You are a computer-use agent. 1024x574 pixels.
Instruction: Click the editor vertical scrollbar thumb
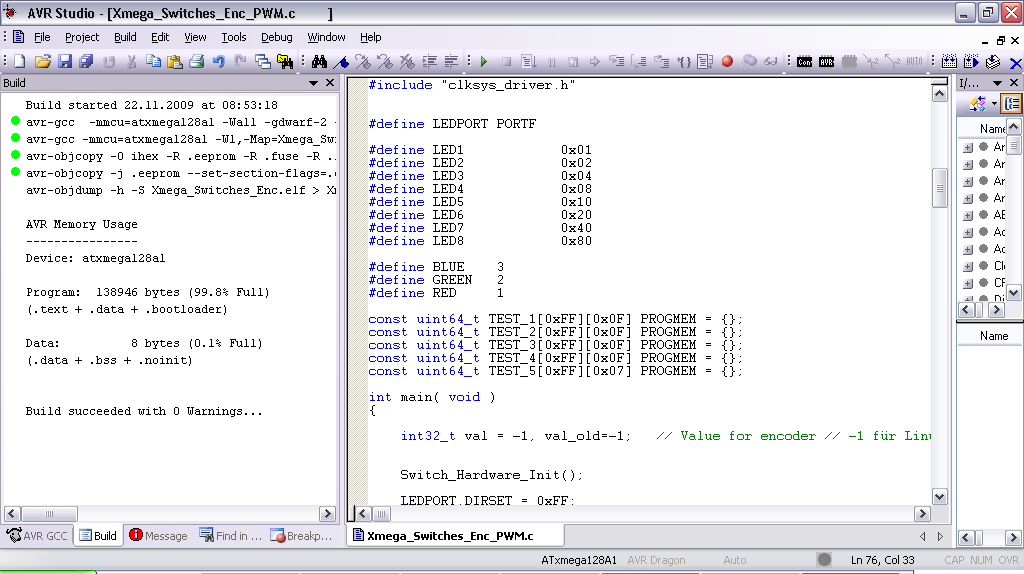click(939, 188)
